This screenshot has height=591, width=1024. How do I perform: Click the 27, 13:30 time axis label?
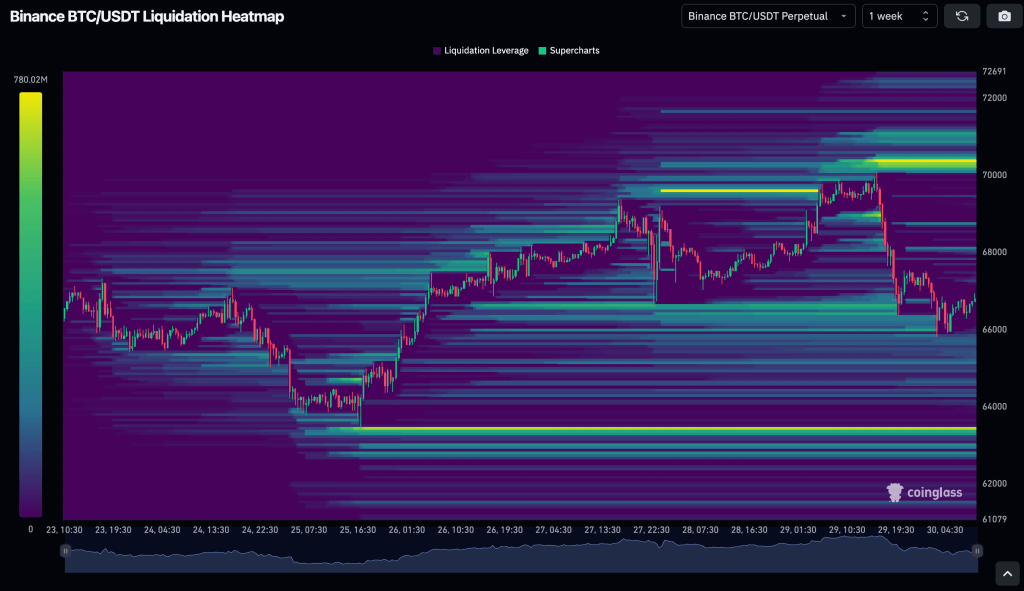pyautogui.click(x=603, y=530)
